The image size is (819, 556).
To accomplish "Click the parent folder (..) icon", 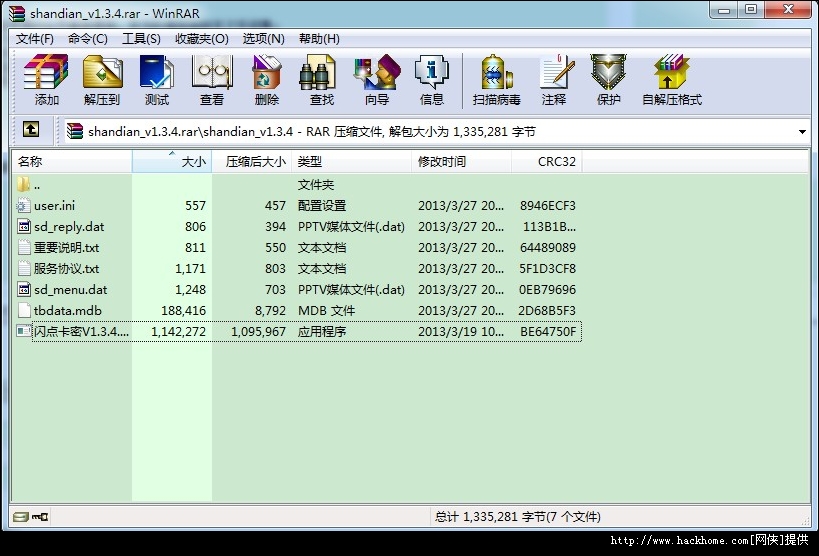I will pos(24,184).
